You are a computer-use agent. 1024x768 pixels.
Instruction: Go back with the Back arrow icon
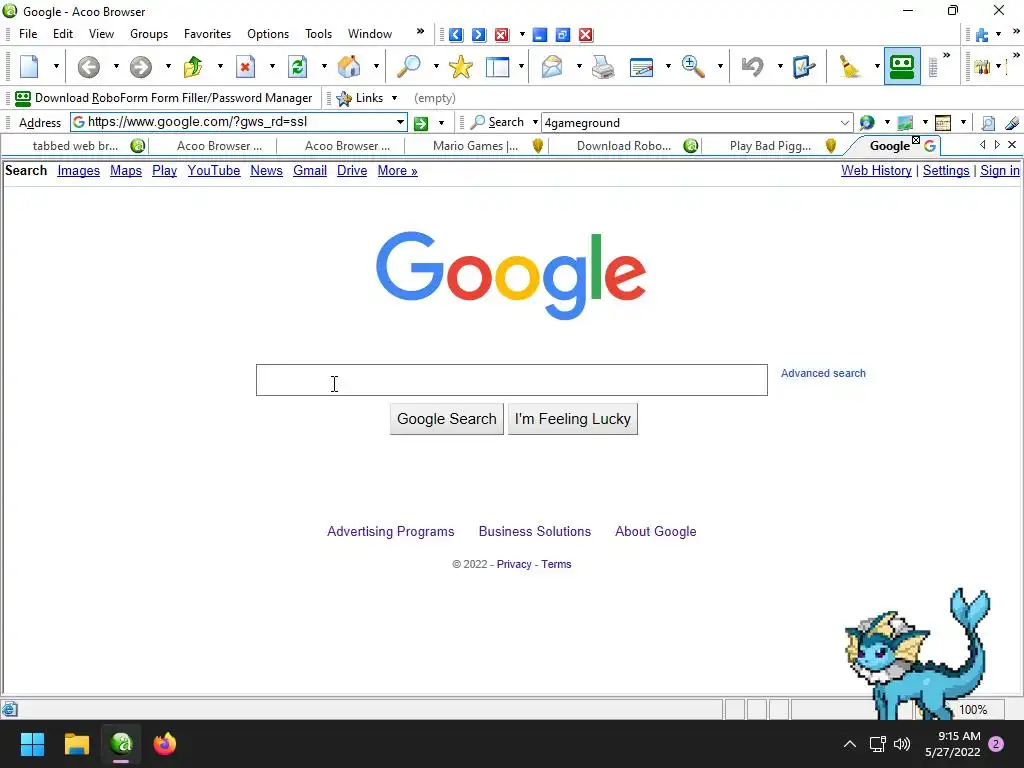[89, 67]
